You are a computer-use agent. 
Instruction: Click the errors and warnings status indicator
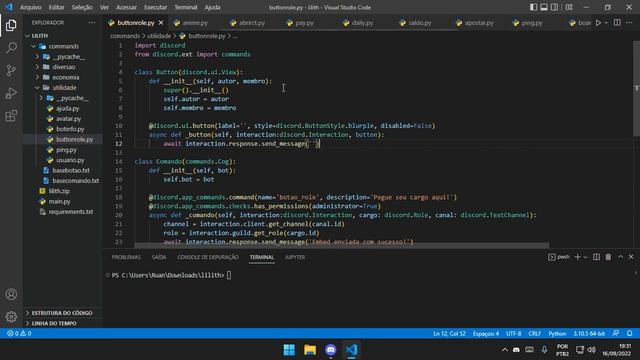click(x=19, y=333)
